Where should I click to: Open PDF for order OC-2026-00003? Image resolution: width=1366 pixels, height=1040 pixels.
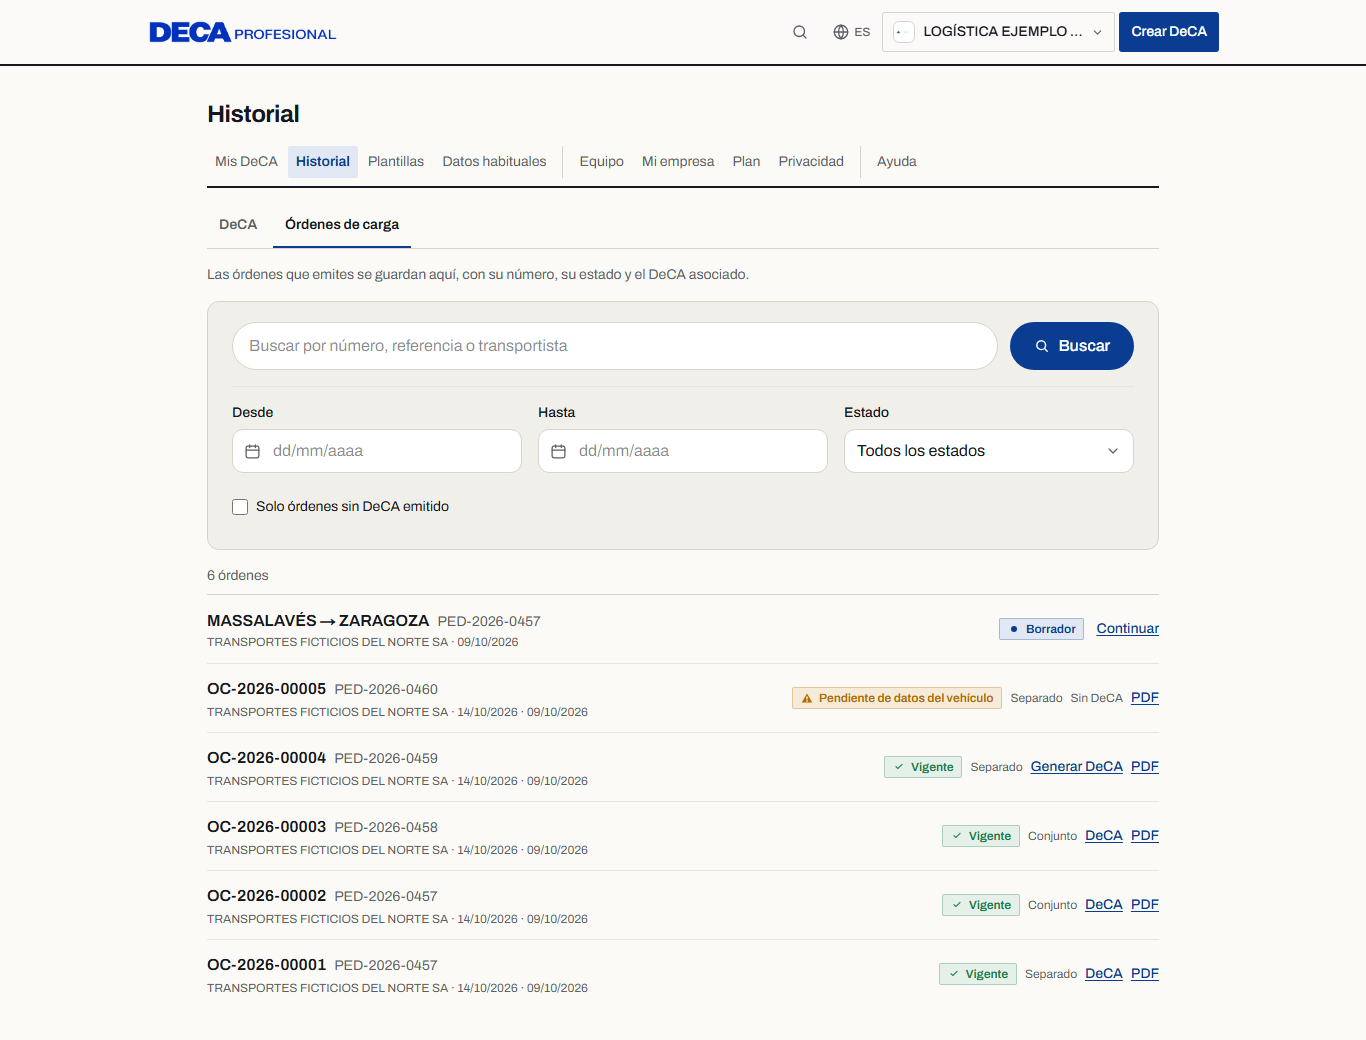click(x=1145, y=836)
